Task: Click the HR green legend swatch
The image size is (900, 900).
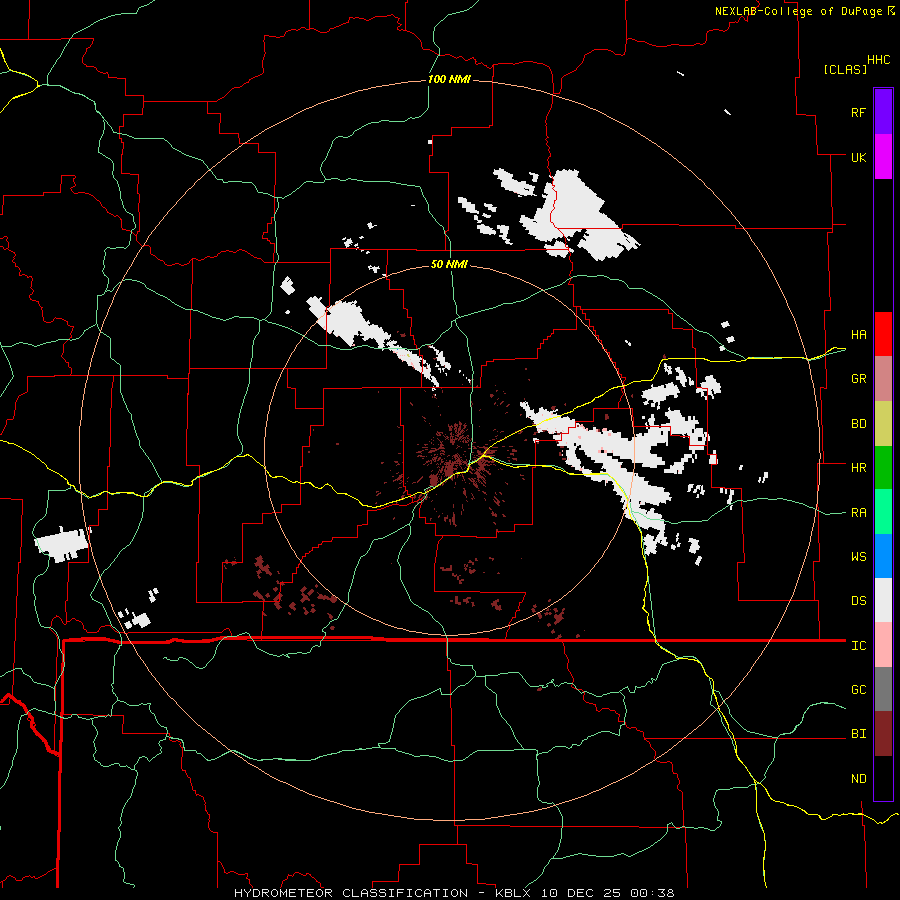Action: tap(883, 468)
